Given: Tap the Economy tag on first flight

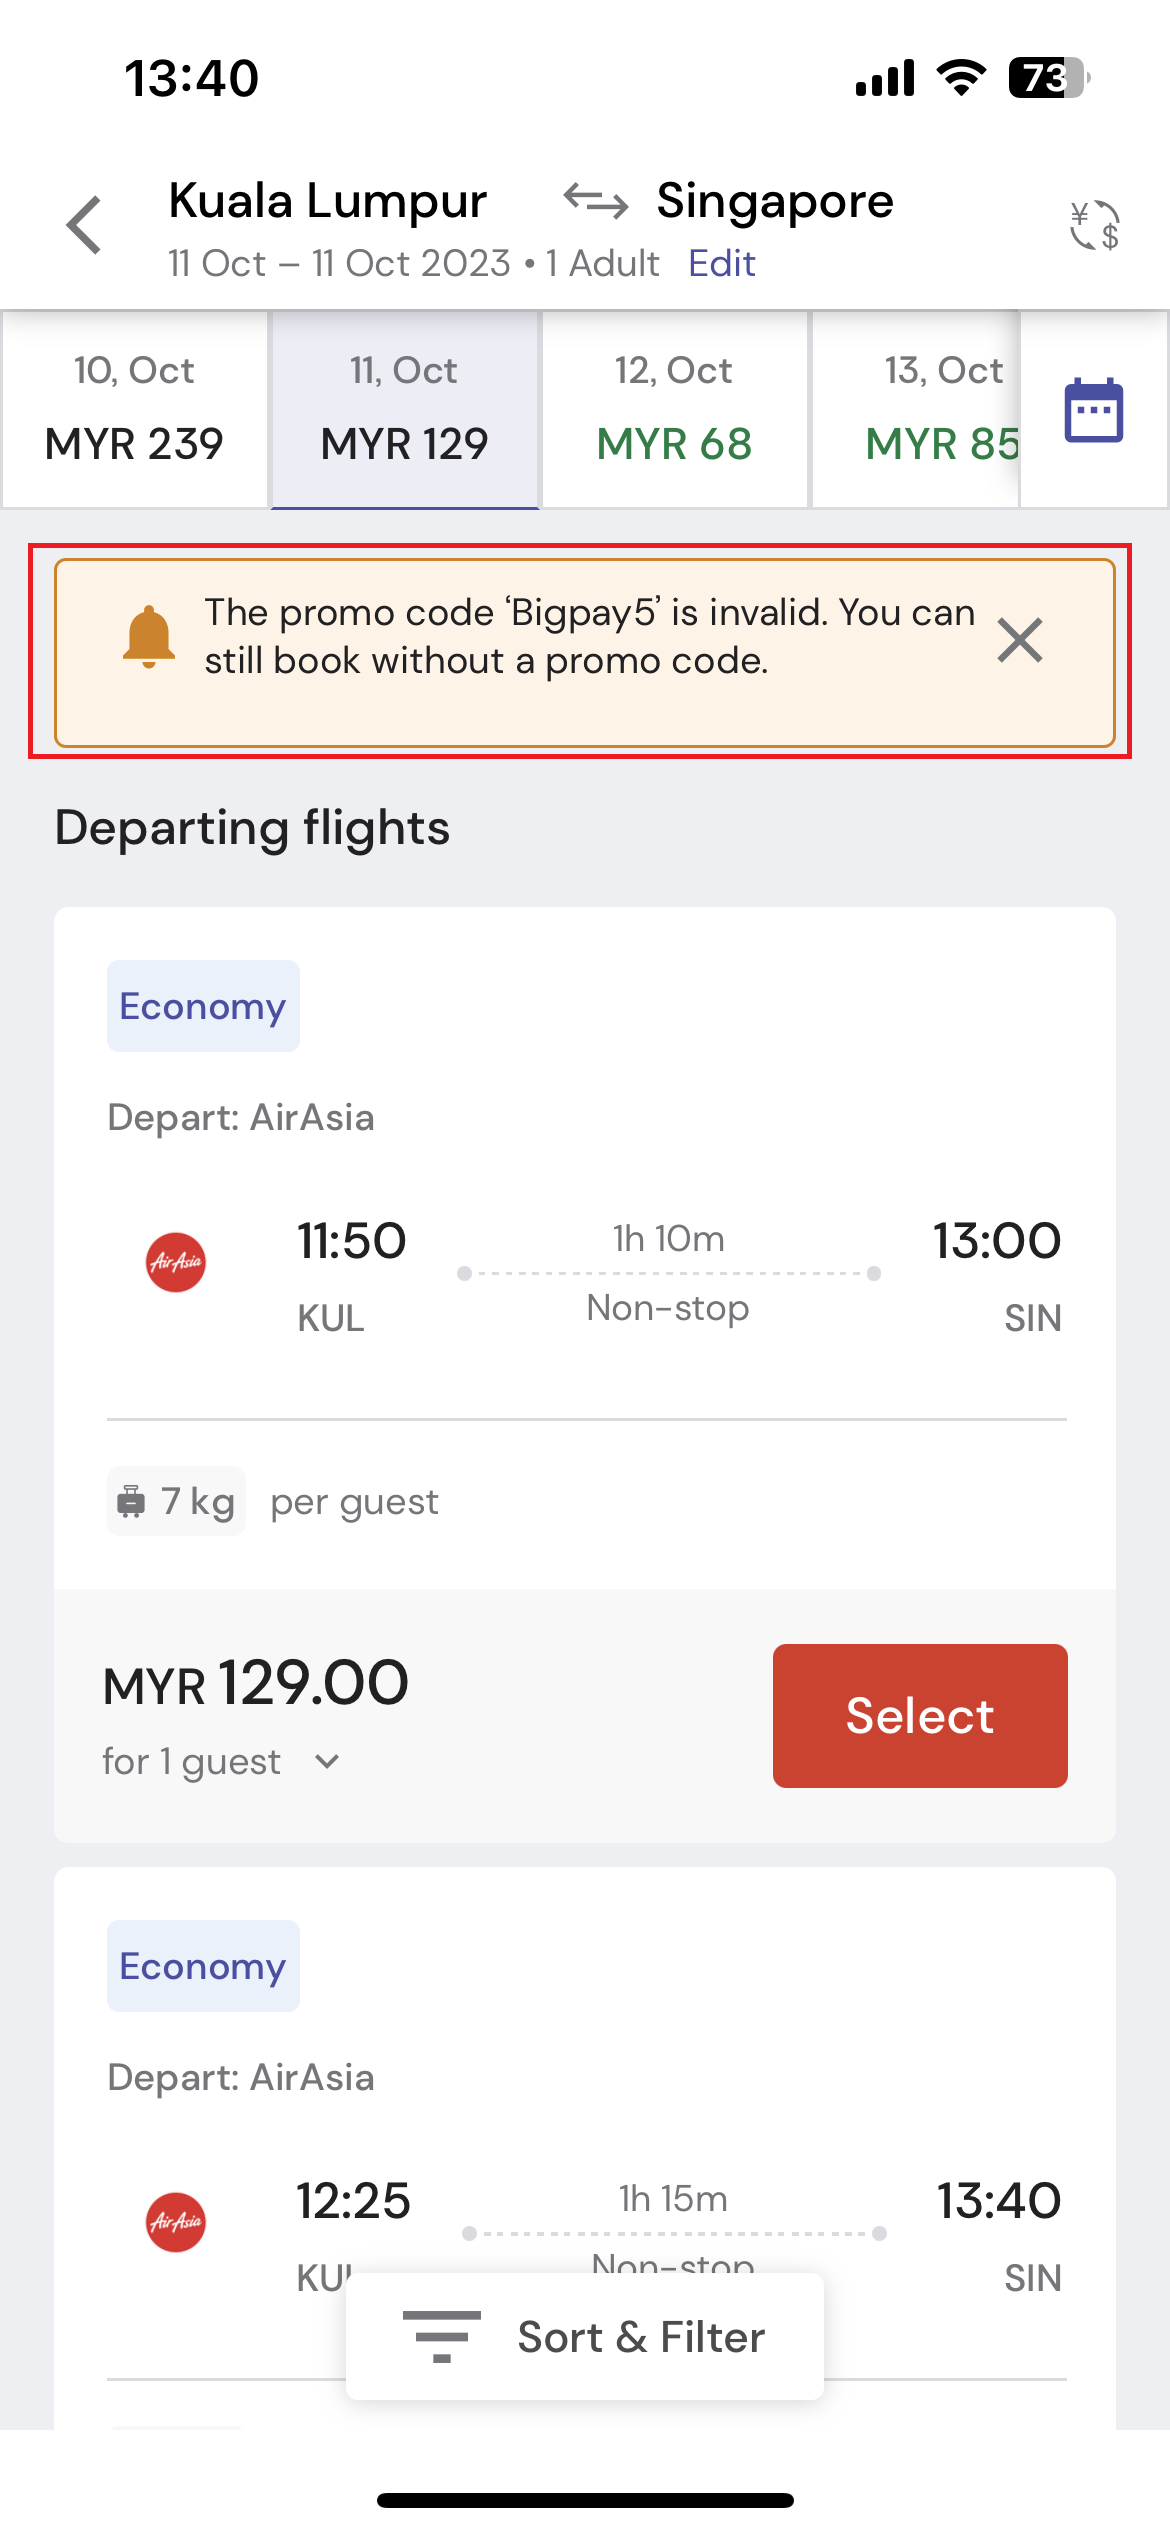Looking at the screenshot, I should tap(203, 1006).
